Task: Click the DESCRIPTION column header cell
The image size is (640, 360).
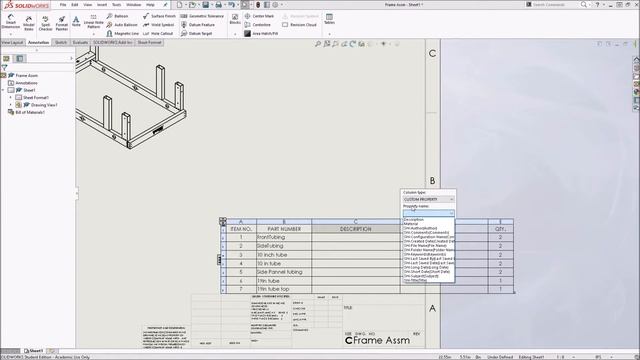Action: point(356,229)
